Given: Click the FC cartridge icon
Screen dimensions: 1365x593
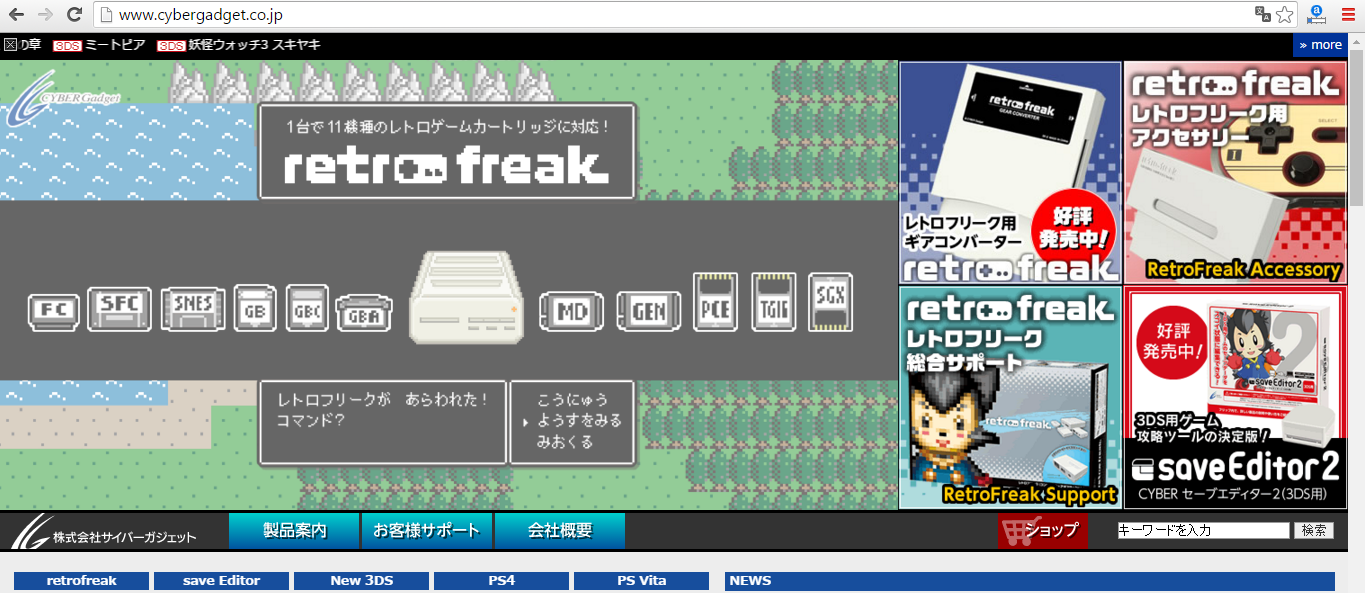Looking at the screenshot, I should click(x=53, y=312).
